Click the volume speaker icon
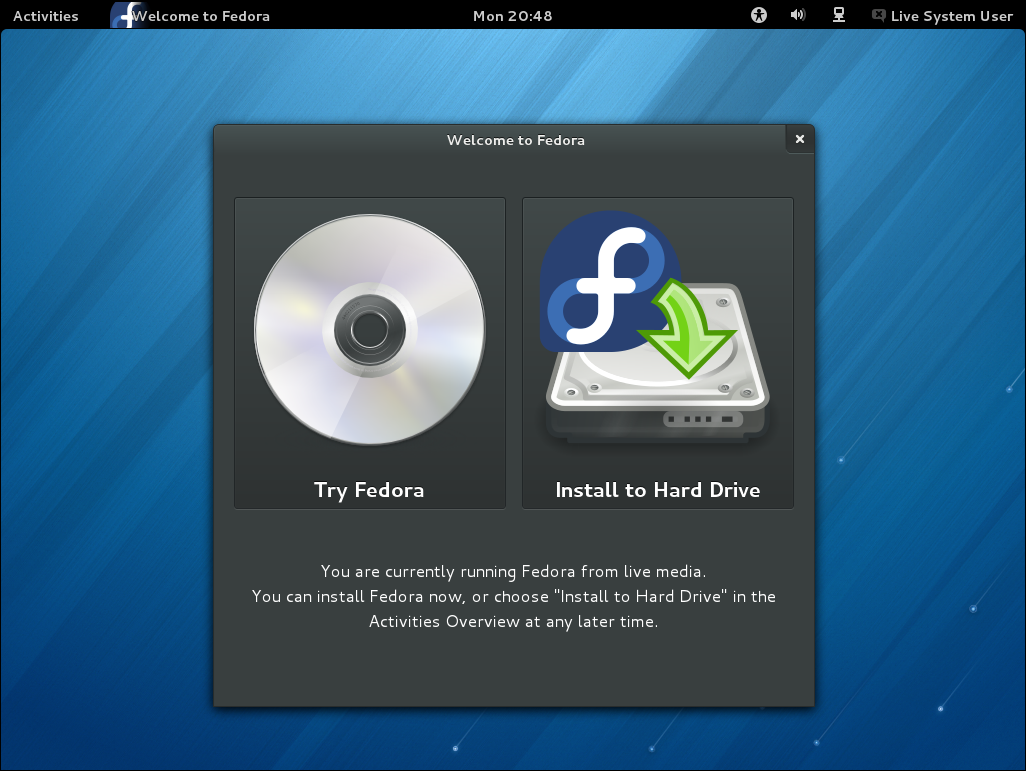Screen dimensions: 1026x771 tap(798, 16)
